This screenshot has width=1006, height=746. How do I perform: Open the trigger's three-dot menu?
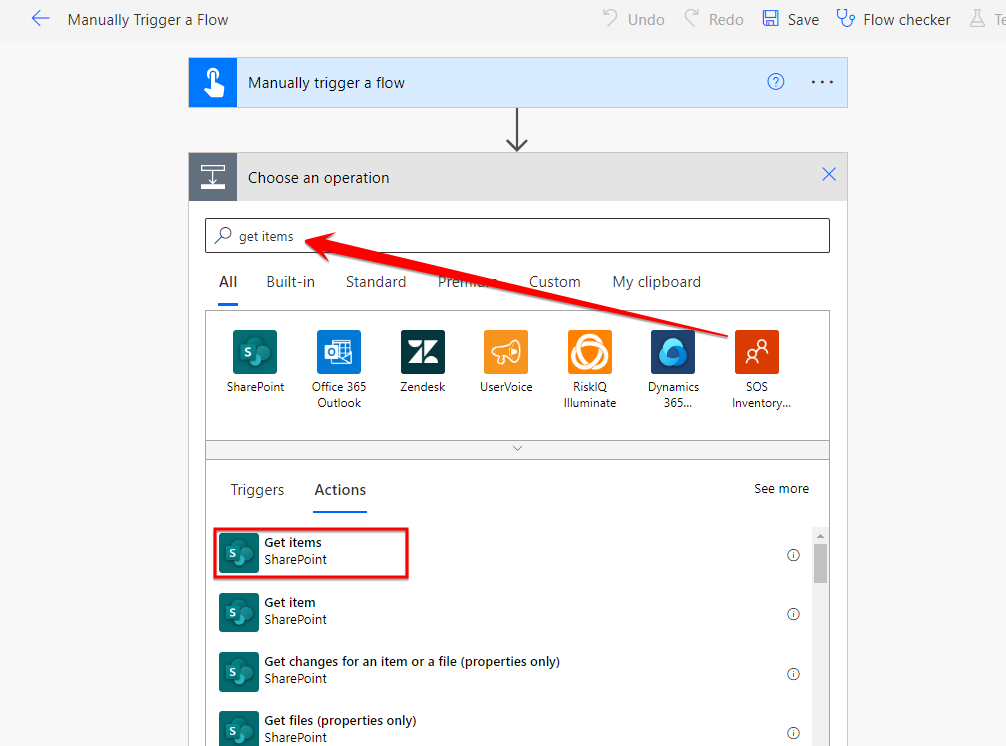click(822, 82)
